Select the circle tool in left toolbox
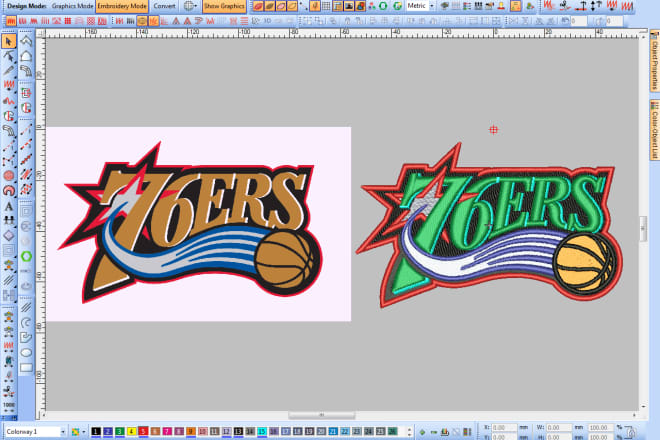Screen dimensions: 660x440 point(8,176)
